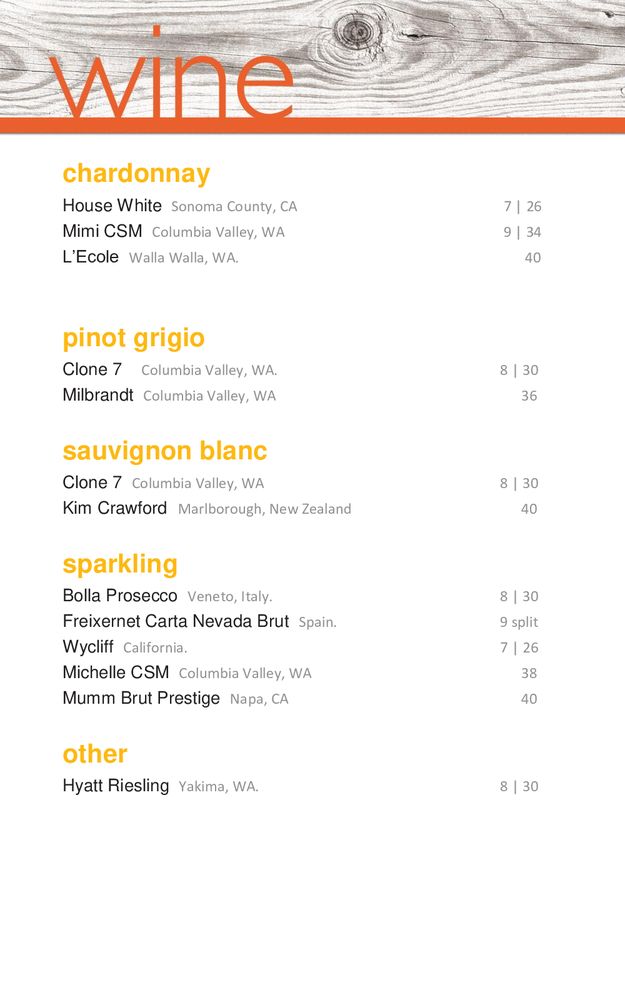625x1000 pixels.
Task: Click the House White wine name
Action: pyautogui.click(x=112, y=206)
